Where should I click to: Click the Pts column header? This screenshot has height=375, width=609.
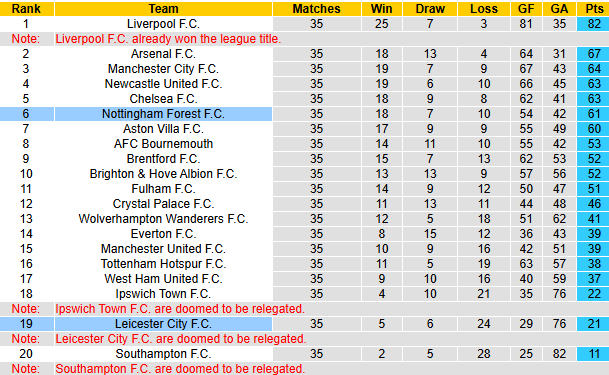click(x=593, y=9)
